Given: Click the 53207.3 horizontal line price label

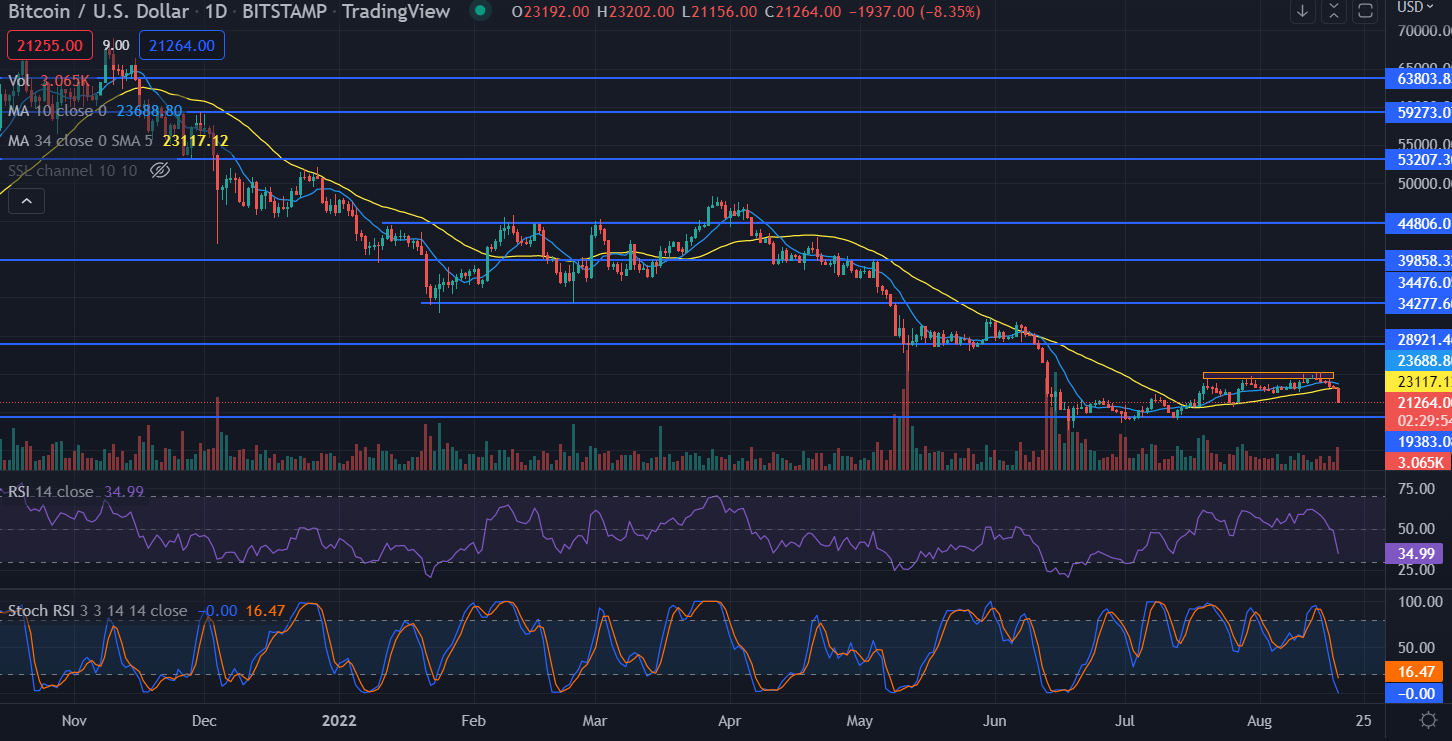Looking at the screenshot, I should coord(1418,158).
